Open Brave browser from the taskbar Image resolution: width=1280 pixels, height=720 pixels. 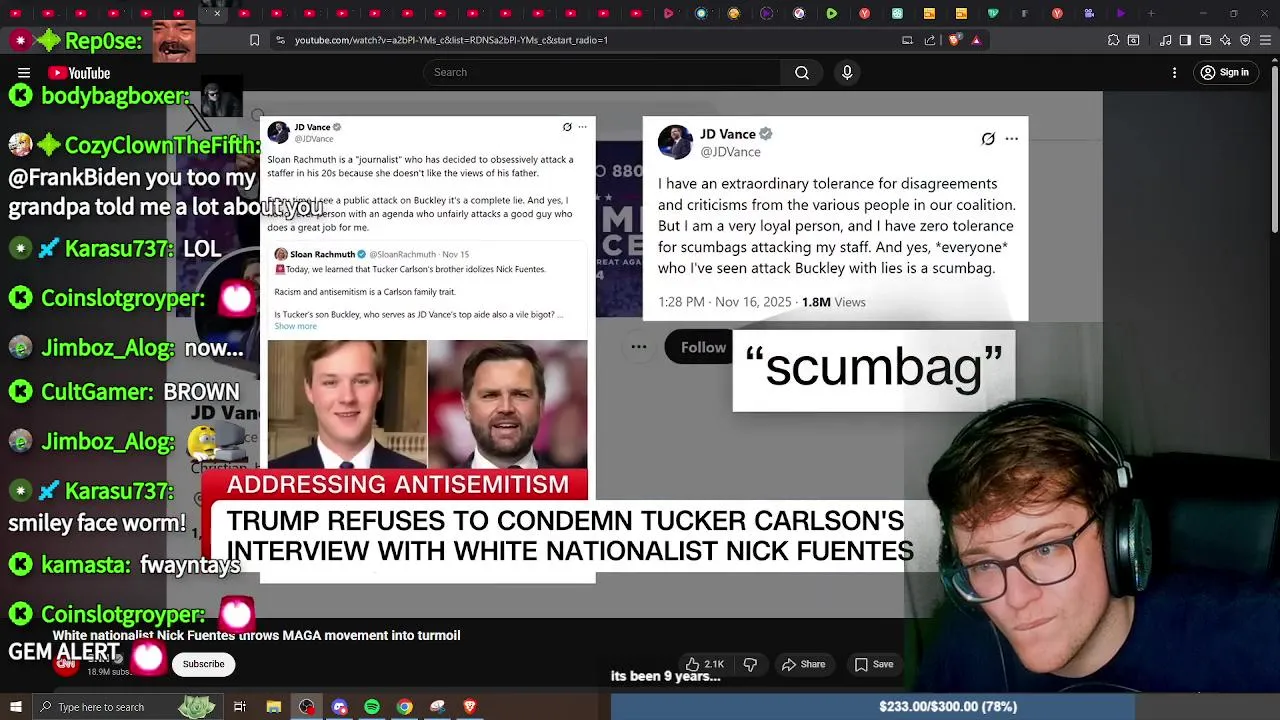tap(470, 707)
